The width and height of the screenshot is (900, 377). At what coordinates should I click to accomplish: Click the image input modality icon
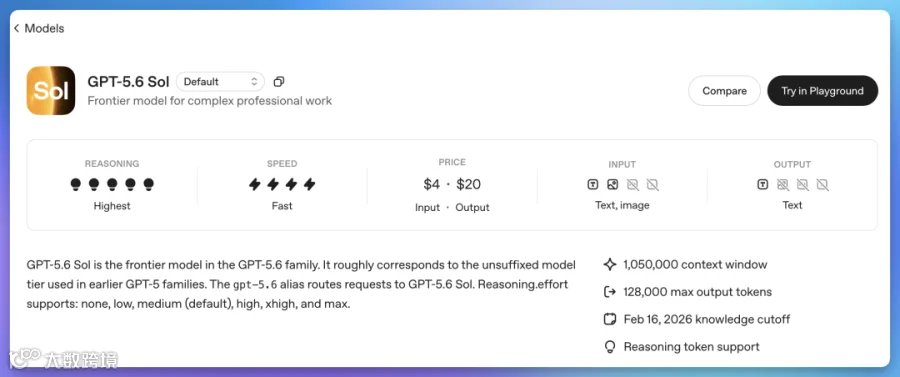click(x=612, y=184)
